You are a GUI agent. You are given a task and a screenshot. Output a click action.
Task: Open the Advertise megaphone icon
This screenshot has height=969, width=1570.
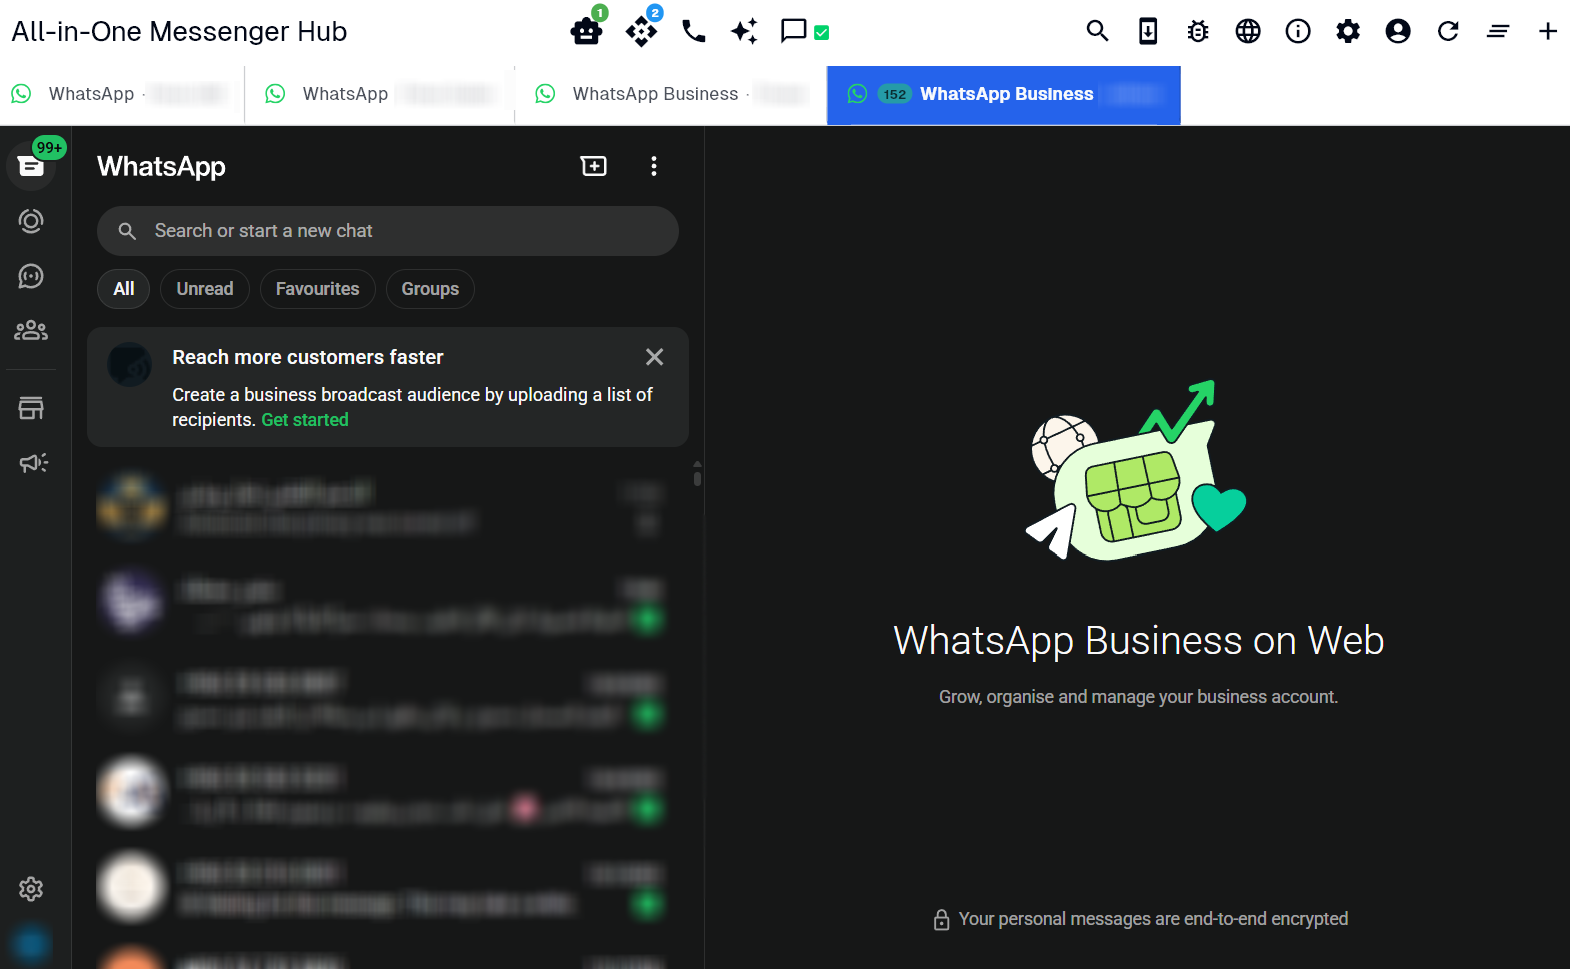pyautogui.click(x=33, y=462)
